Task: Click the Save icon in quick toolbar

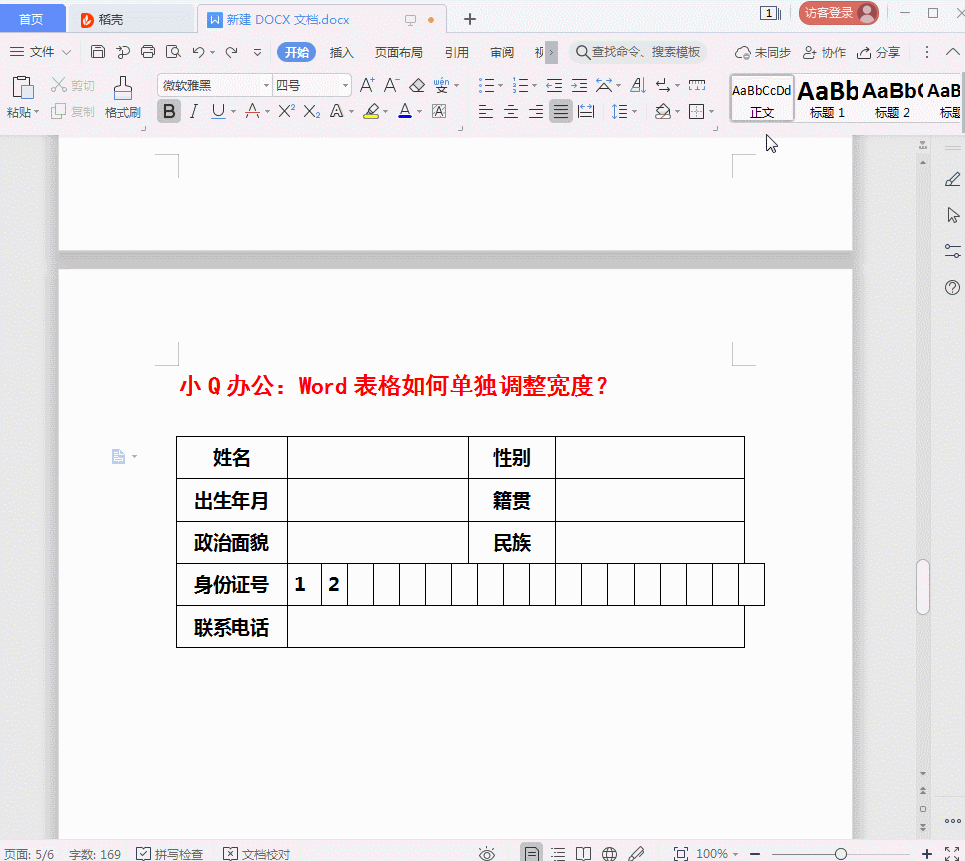Action: (98, 52)
